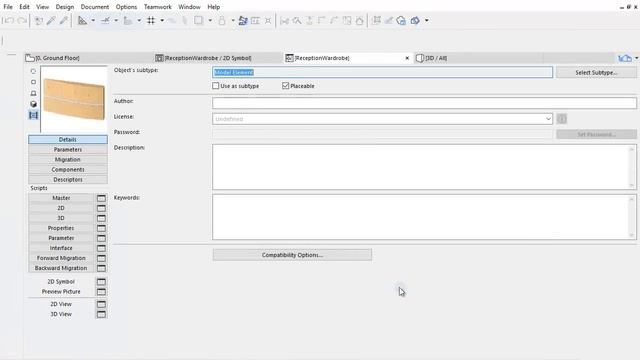Screen dimensions: 640x360
Task: Open Parameter script in new window icon
Action: pos(101,238)
